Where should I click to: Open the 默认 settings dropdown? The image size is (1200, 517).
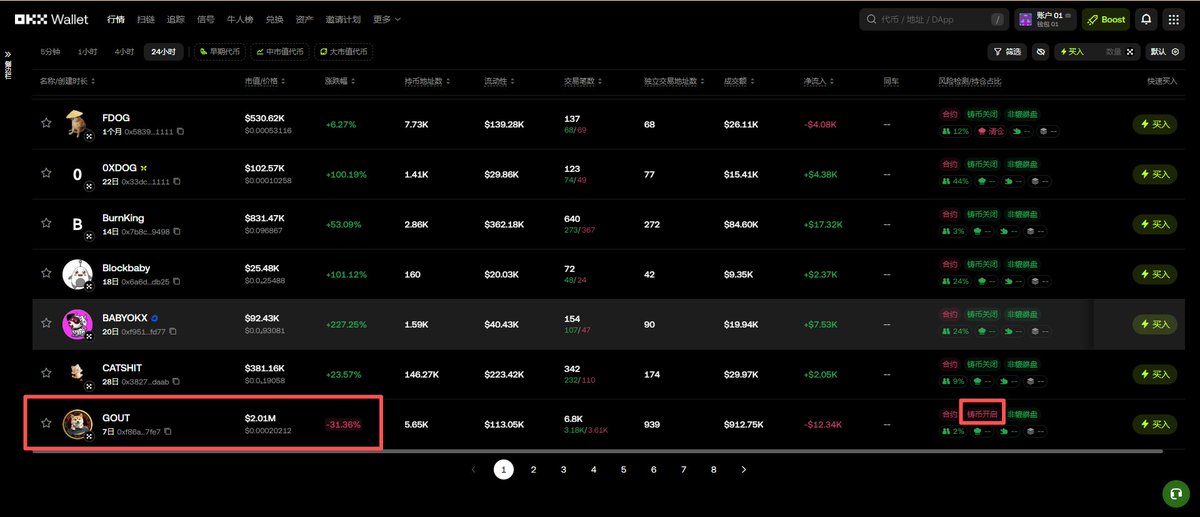click(1166, 51)
